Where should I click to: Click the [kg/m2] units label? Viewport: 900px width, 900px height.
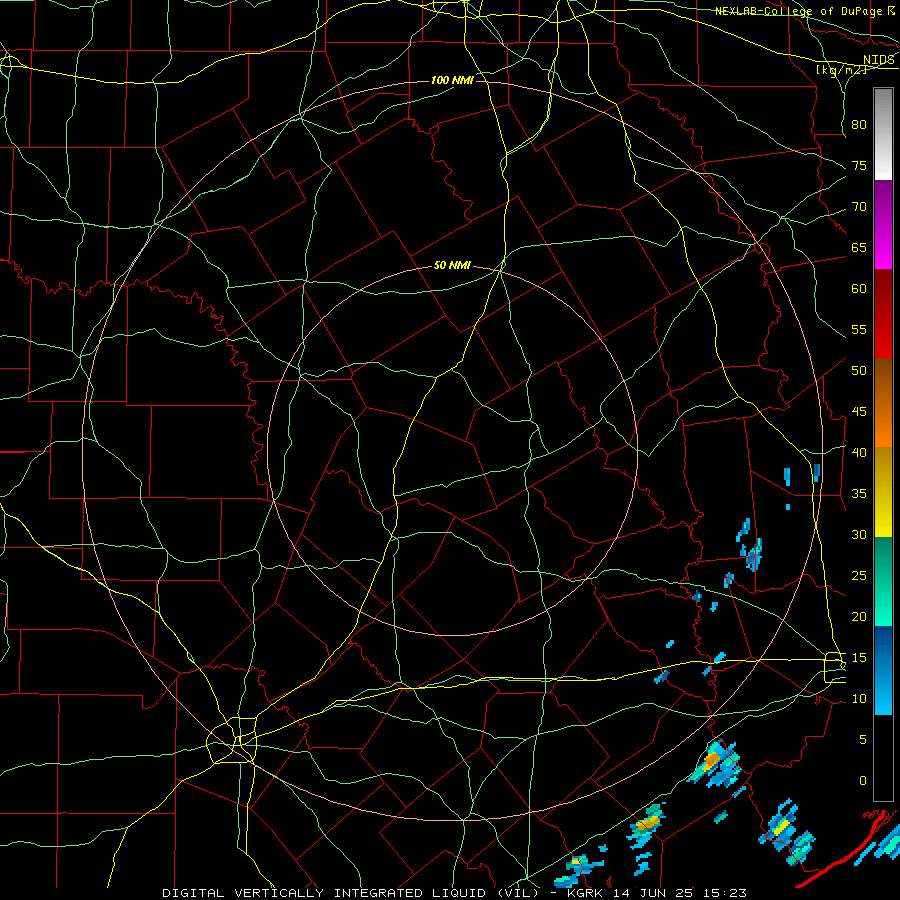pyautogui.click(x=841, y=70)
